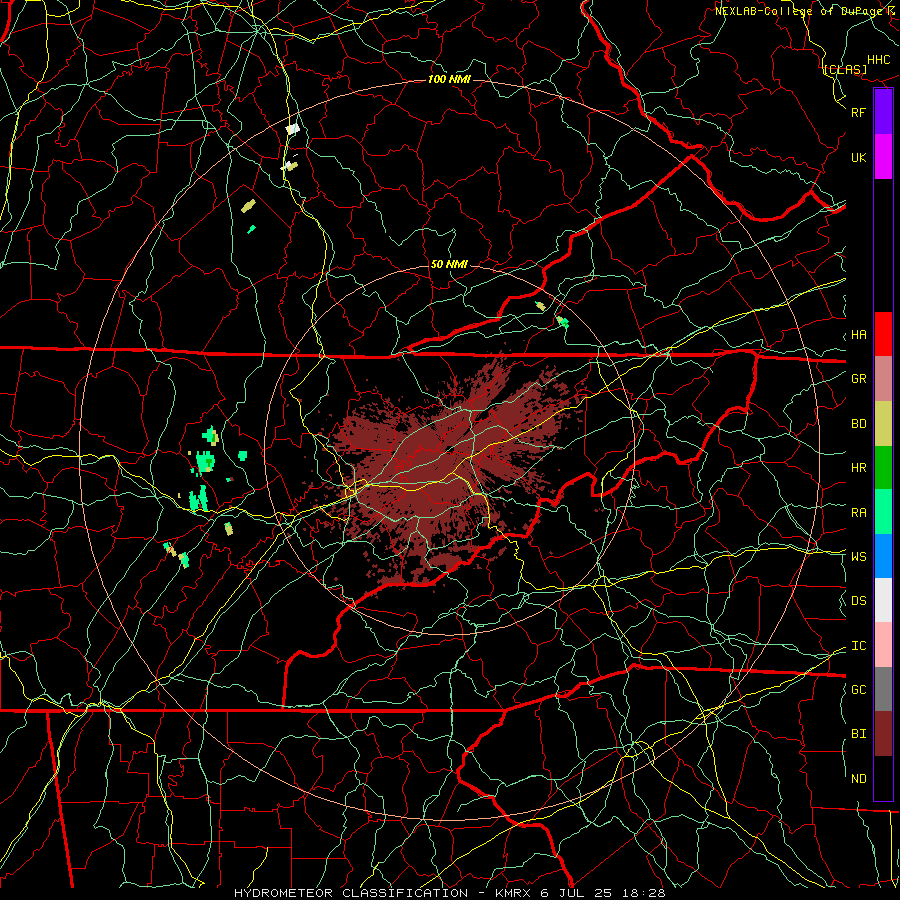Click the ND legend label
Screen dimensions: 900x900
click(858, 779)
